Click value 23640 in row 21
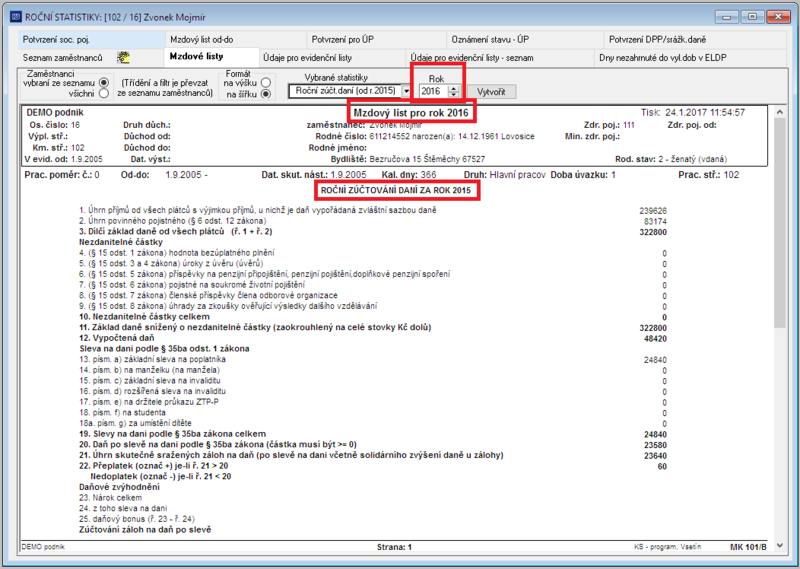Screen dimensions: 800x569 click(x=655, y=456)
